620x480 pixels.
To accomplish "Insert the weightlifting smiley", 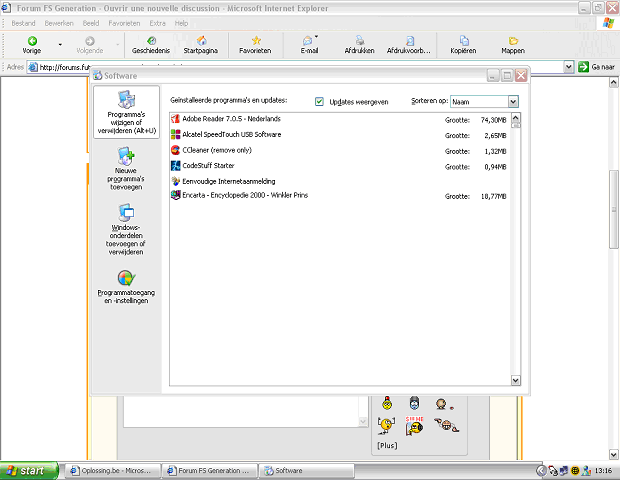I will pyautogui.click(x=386, y=425).
